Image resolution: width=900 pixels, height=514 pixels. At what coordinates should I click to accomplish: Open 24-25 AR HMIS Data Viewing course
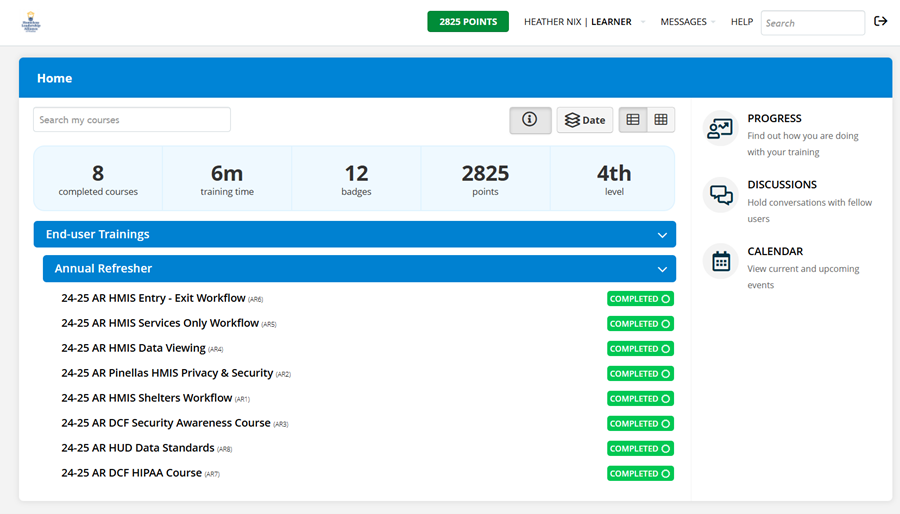tap(133, 348)
